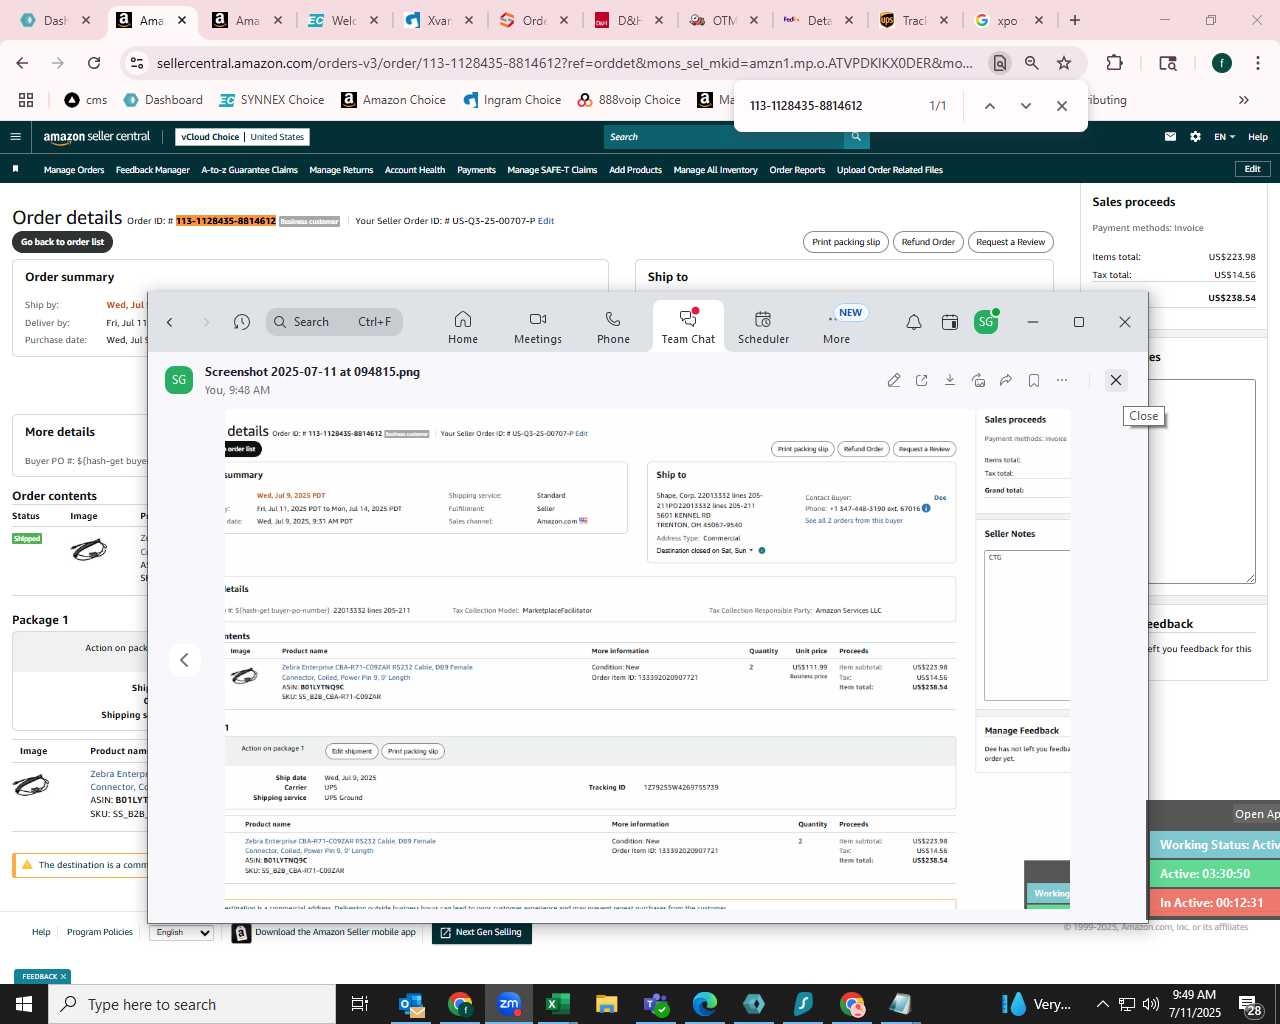Select the Team Chat tab
This screenshot has width=1280, height=1024.
pyautogui.click(x=688, y=327)
